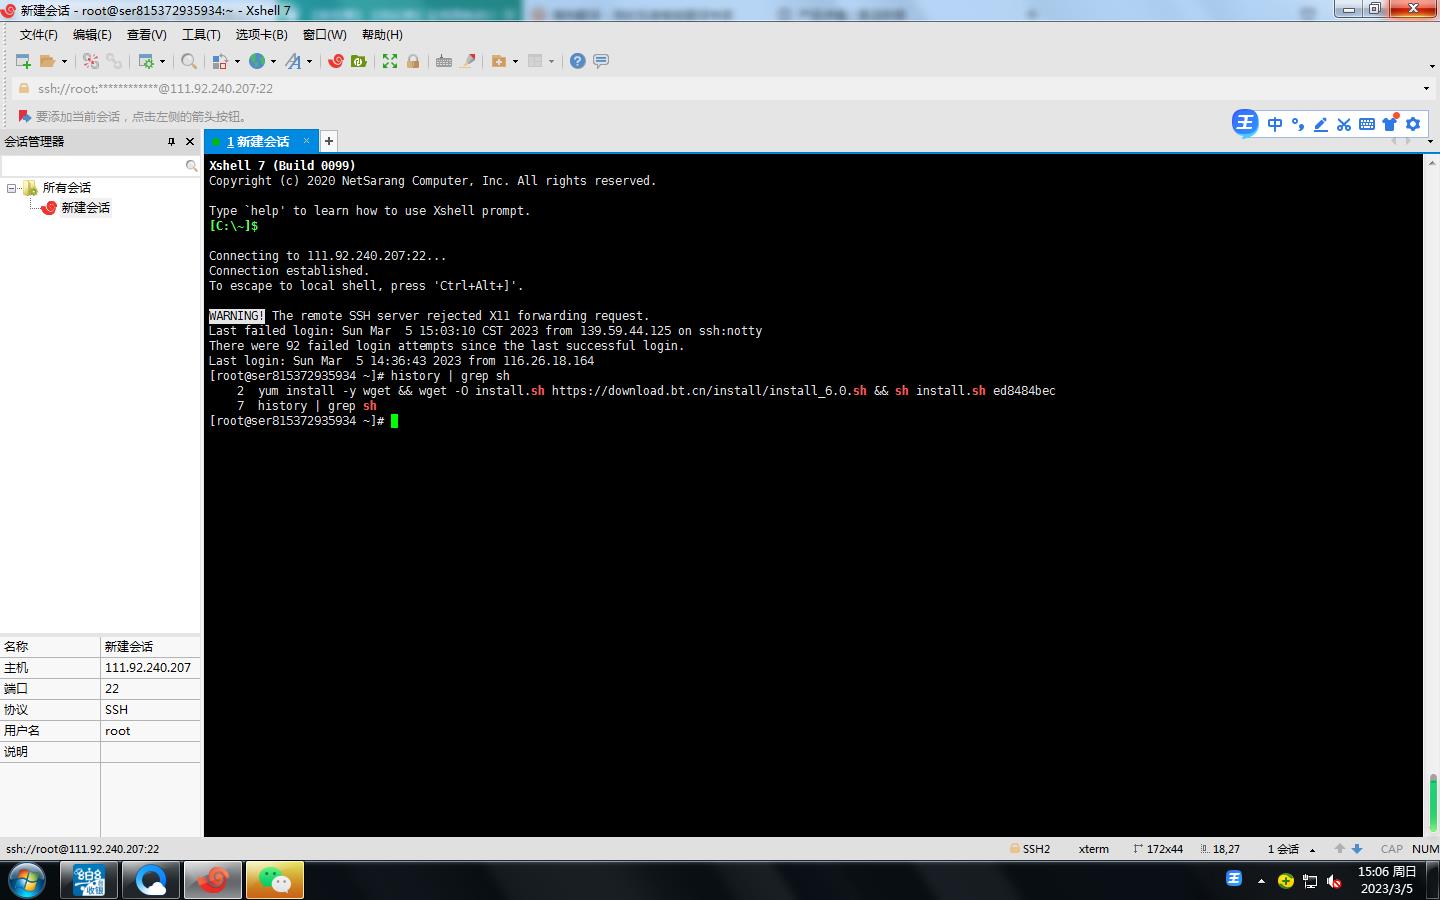
Task: Select 新建会话 session in tree
Action: pyautogui.click(x=85, y=208)
